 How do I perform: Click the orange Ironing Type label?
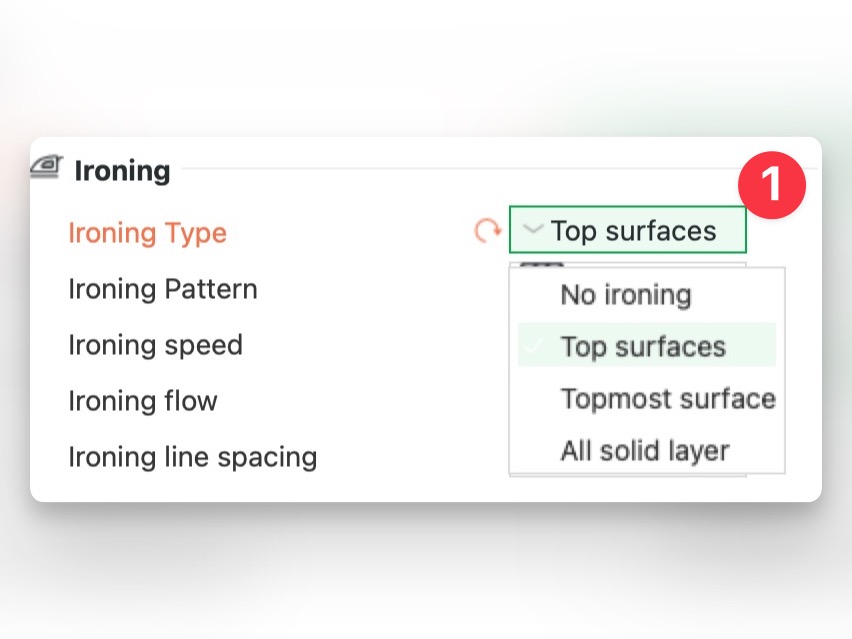coord(148,233)
